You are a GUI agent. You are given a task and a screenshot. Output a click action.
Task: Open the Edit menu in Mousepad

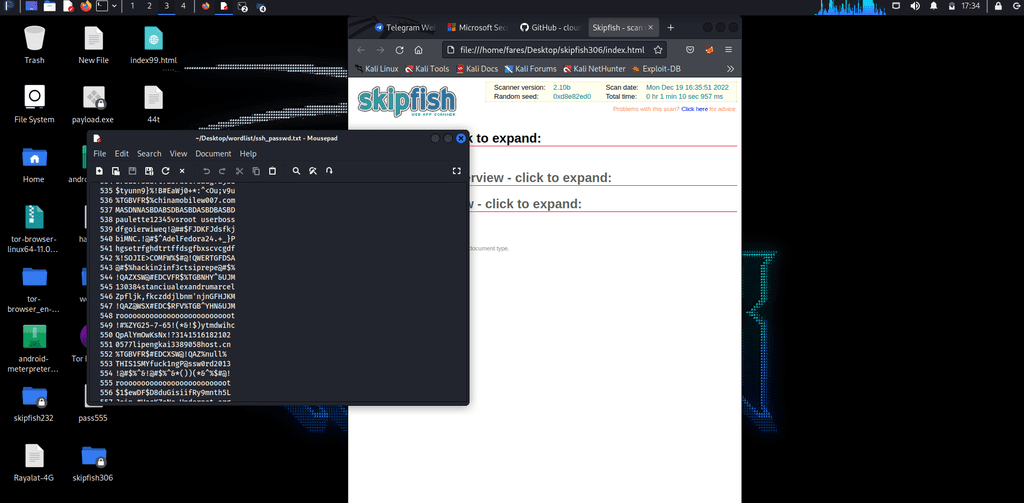(x=121, y=154)
